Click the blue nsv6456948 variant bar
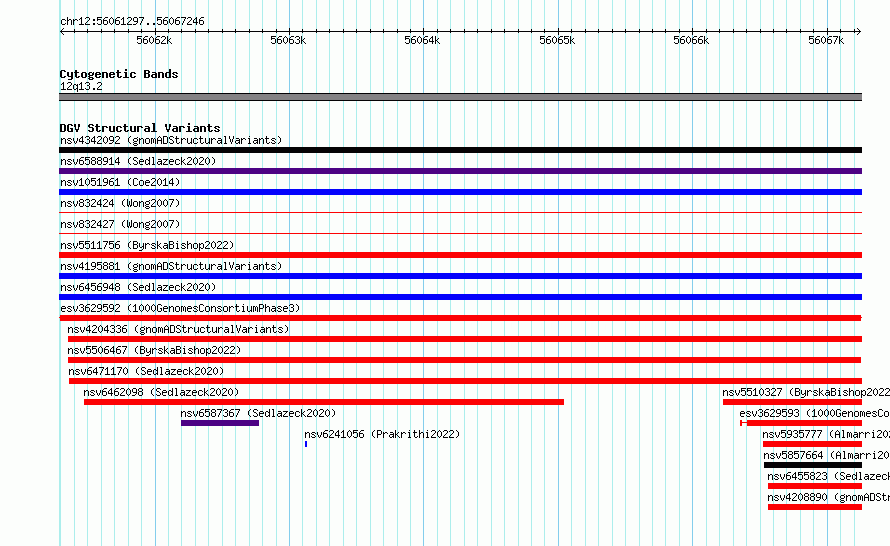Screen dimensions: 890x546 click(x=460, y=297)
